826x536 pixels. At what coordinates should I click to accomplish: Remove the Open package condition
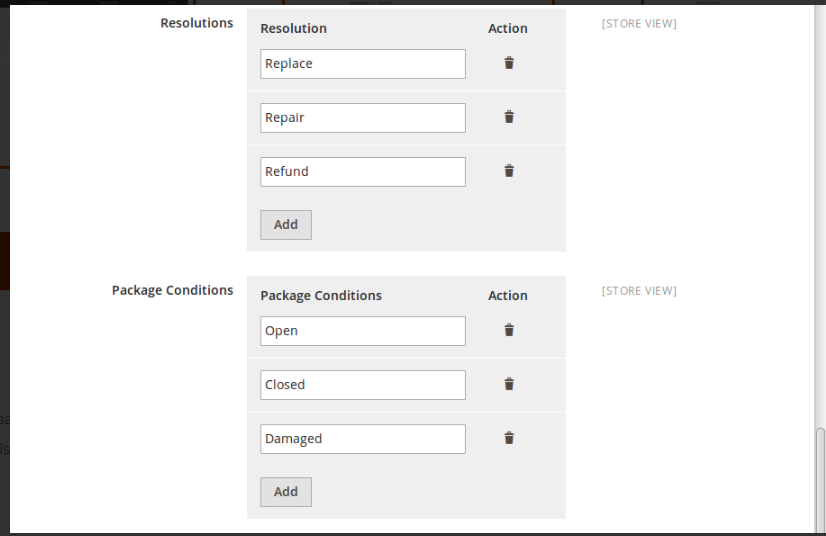509,330
